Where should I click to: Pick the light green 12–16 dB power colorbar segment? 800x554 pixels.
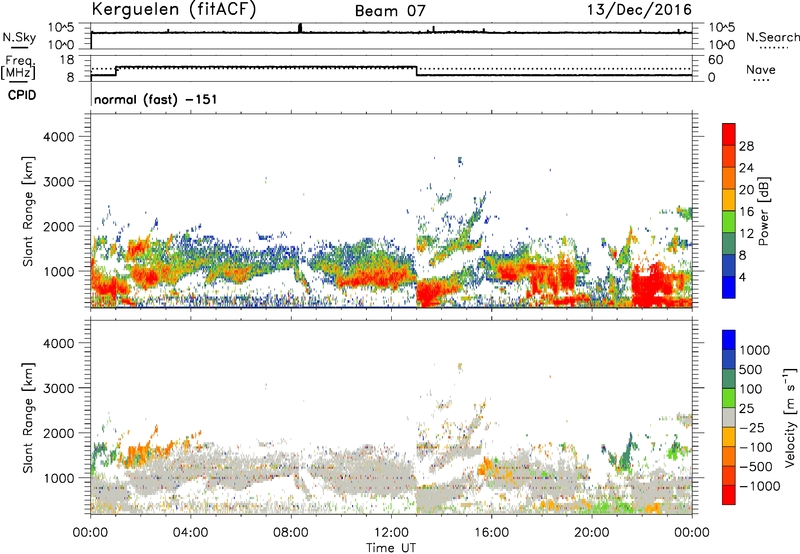pyautogui.click(x=729, y=222)
